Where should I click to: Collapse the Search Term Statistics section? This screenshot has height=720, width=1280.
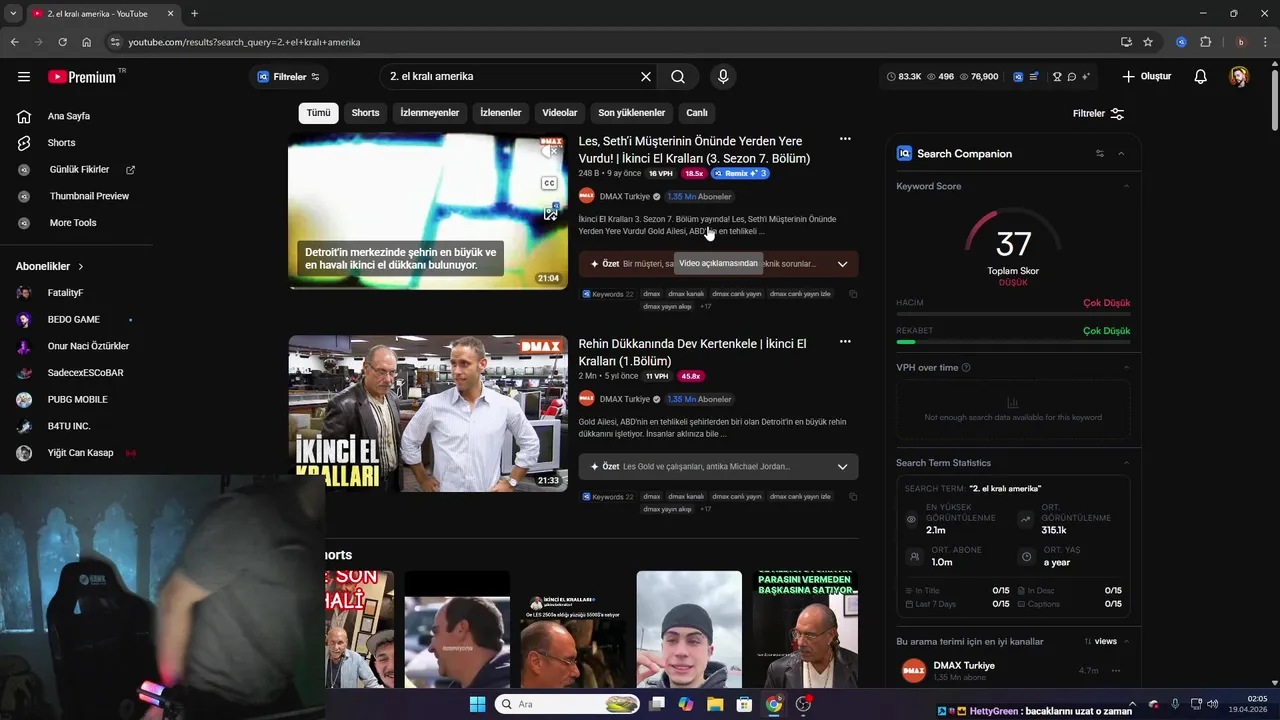(x=1126, y=463)
